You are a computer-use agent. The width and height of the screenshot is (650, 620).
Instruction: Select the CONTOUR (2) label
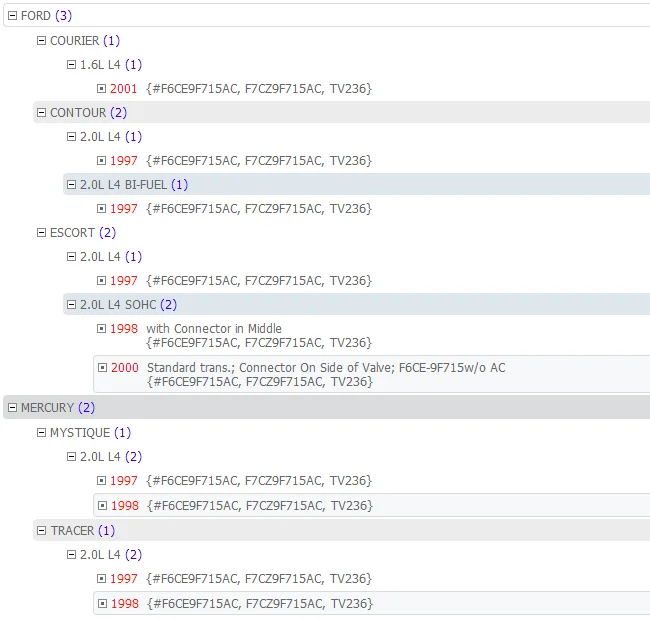(88, 113)
